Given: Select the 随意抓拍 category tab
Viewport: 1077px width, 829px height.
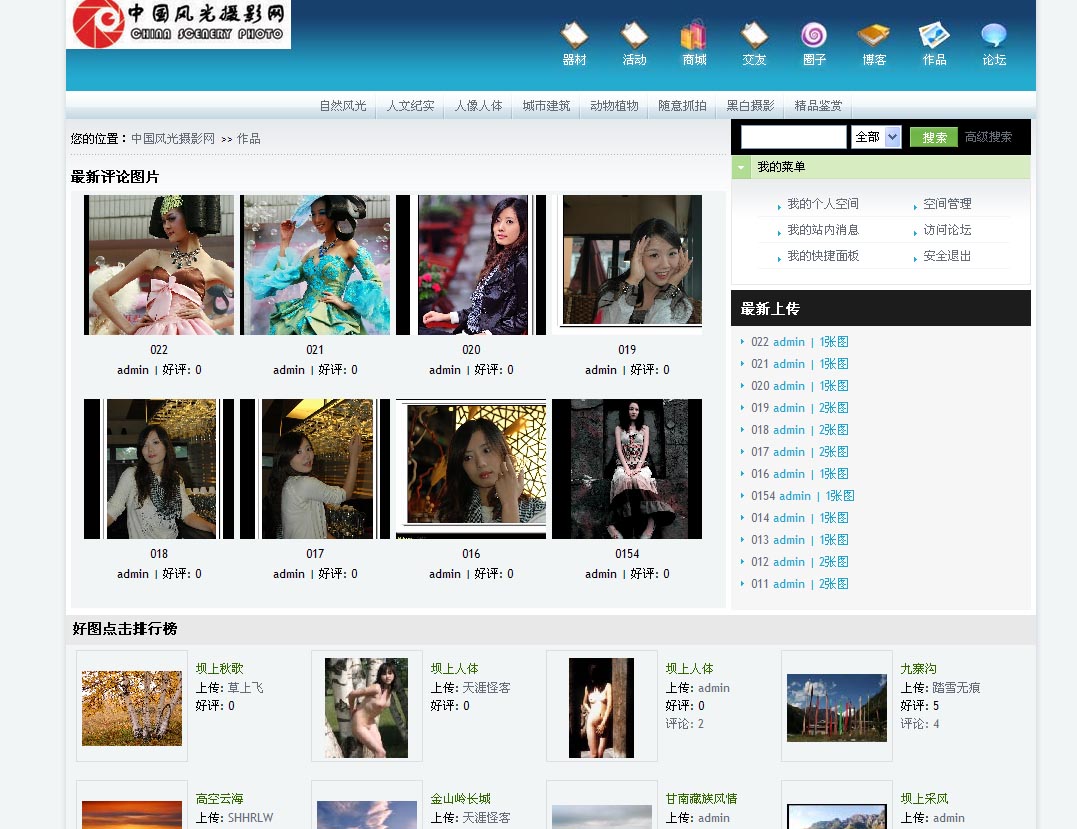Looking at the screenshot, I should [x=682, y=106].
